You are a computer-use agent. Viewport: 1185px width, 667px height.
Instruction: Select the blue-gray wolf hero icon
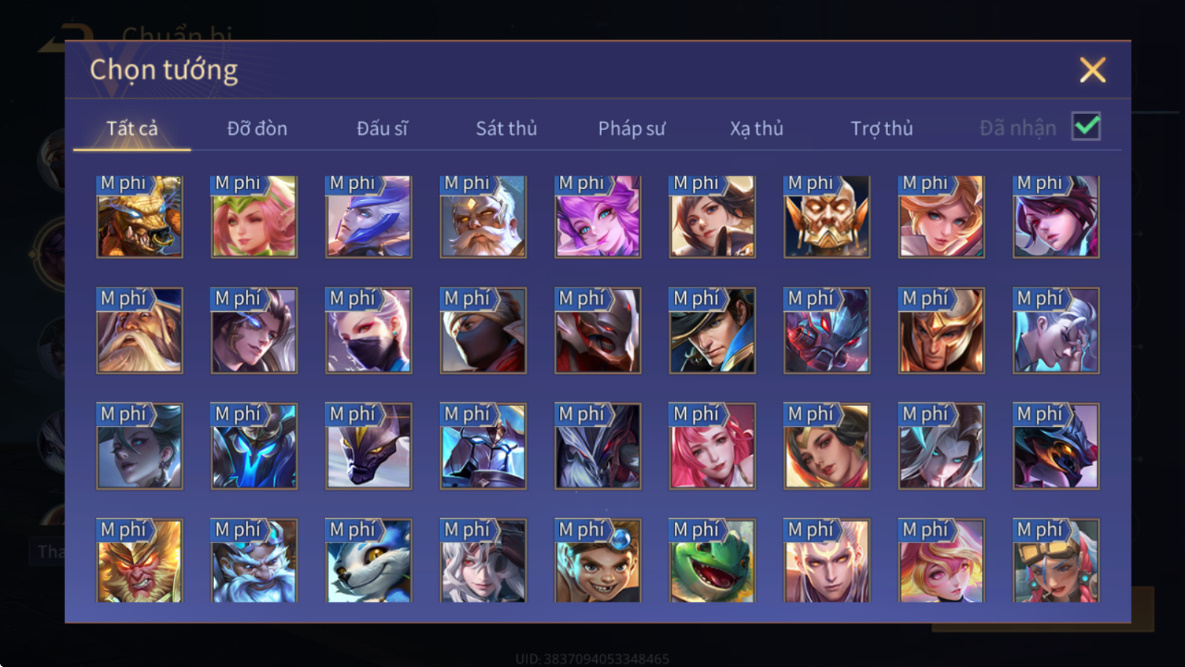(x=369, y=560)
